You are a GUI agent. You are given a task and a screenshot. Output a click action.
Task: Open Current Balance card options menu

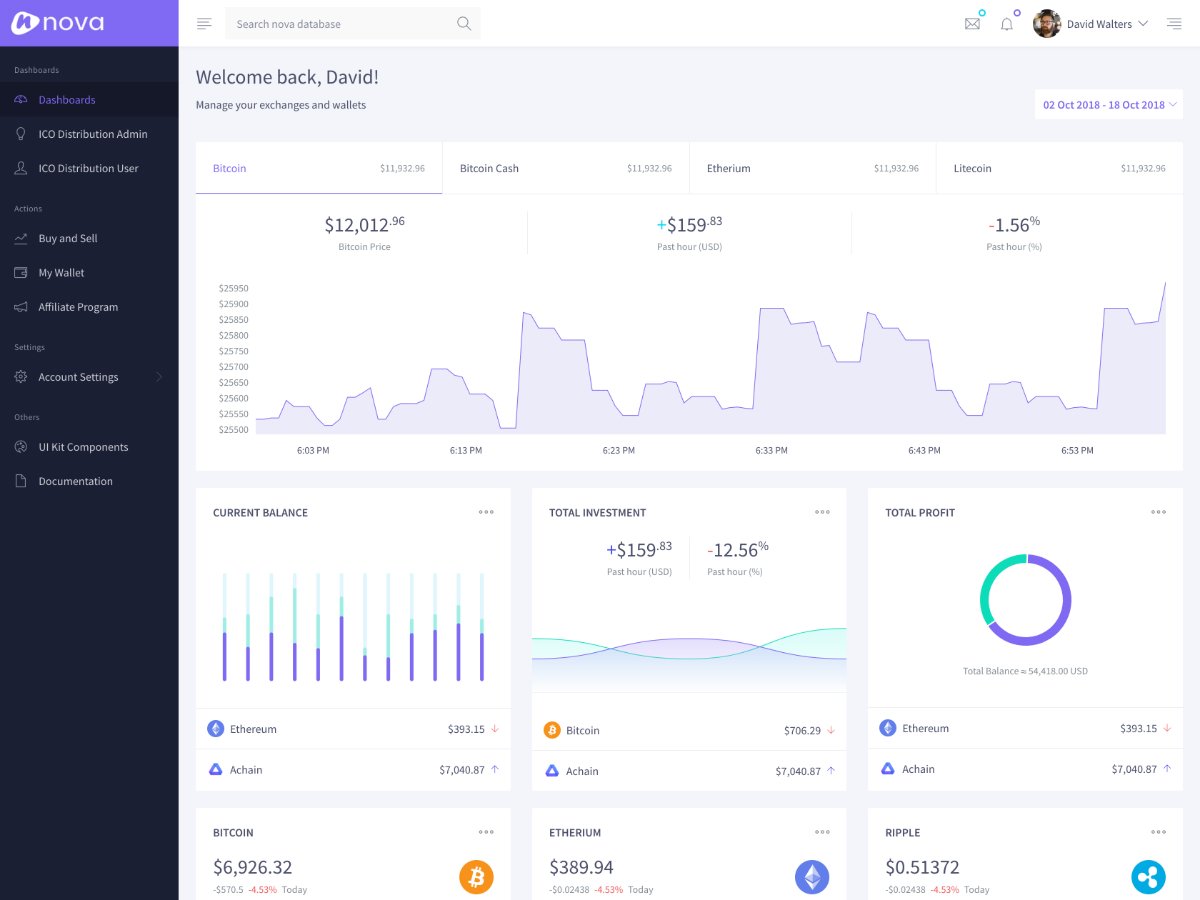click(x=486, y=512)
